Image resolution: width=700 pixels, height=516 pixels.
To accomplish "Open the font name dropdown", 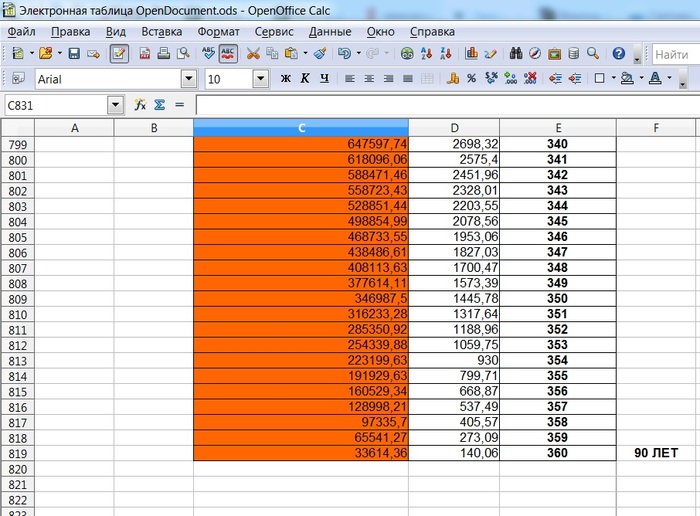I will (x=189, y=78).
